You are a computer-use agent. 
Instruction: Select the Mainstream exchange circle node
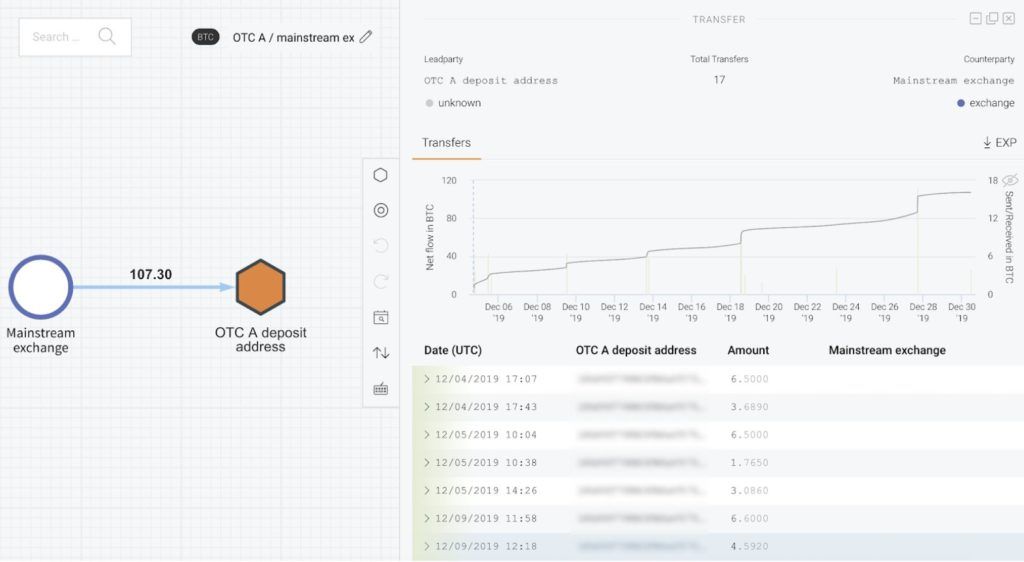40,287
